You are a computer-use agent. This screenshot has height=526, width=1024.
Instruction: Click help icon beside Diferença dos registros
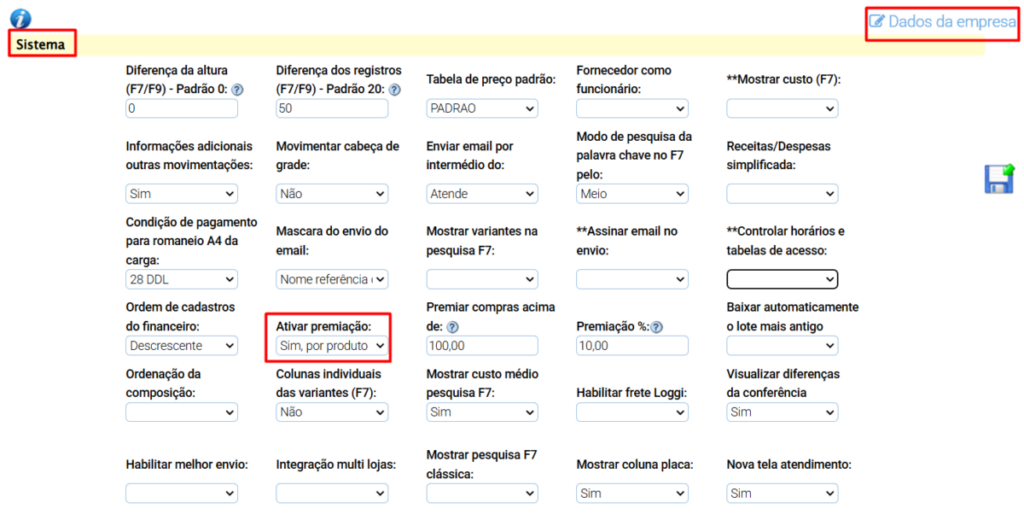coord(395,91)
